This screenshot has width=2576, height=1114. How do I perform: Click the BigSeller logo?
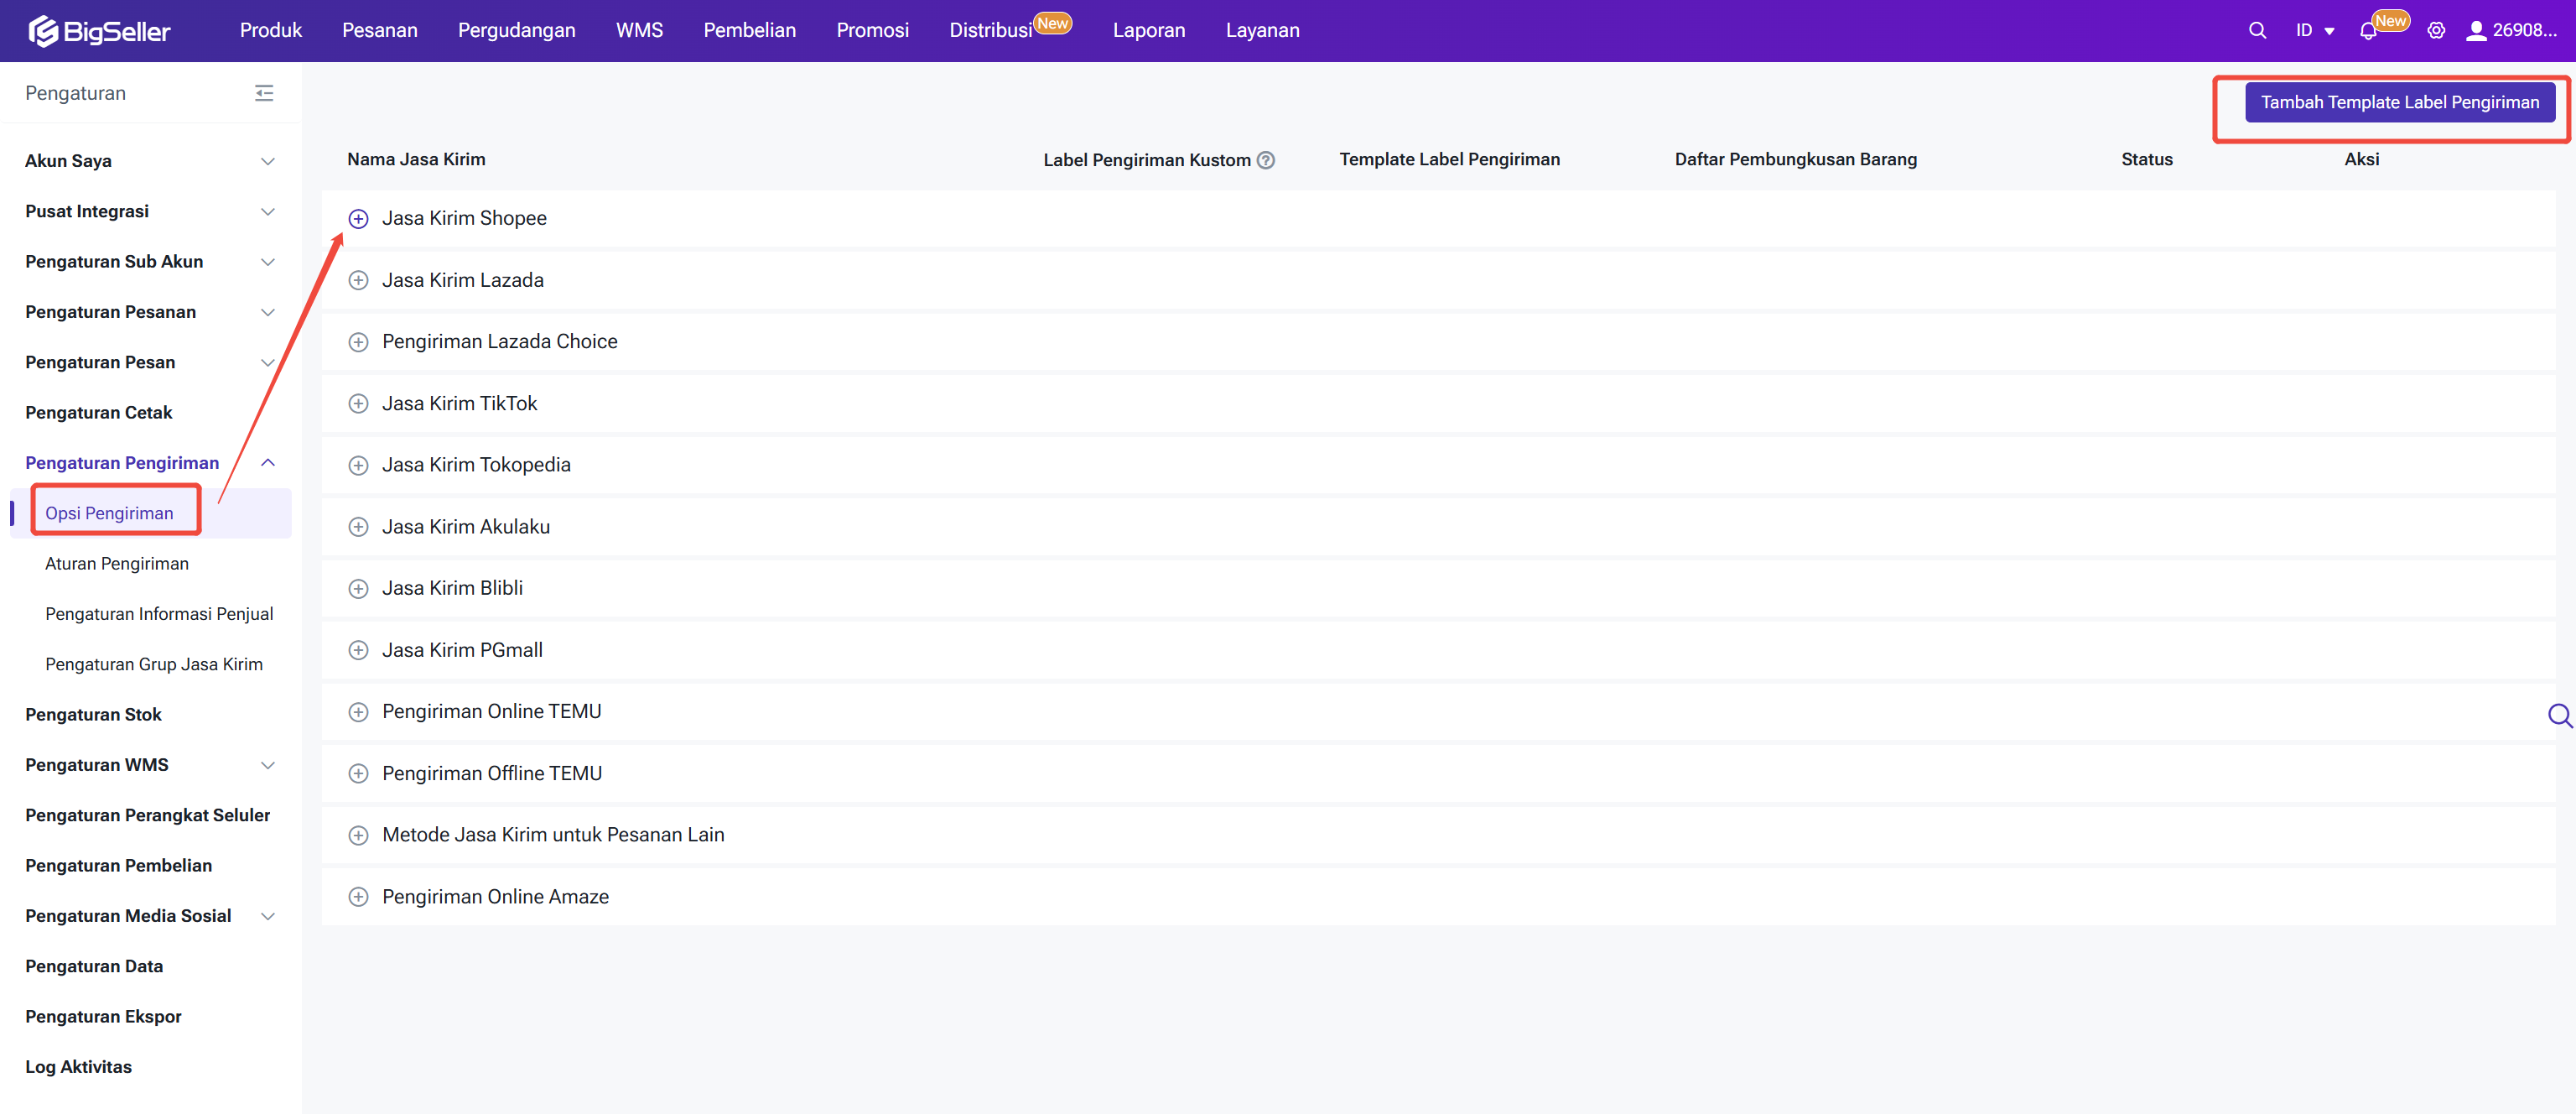pos(100,31)
